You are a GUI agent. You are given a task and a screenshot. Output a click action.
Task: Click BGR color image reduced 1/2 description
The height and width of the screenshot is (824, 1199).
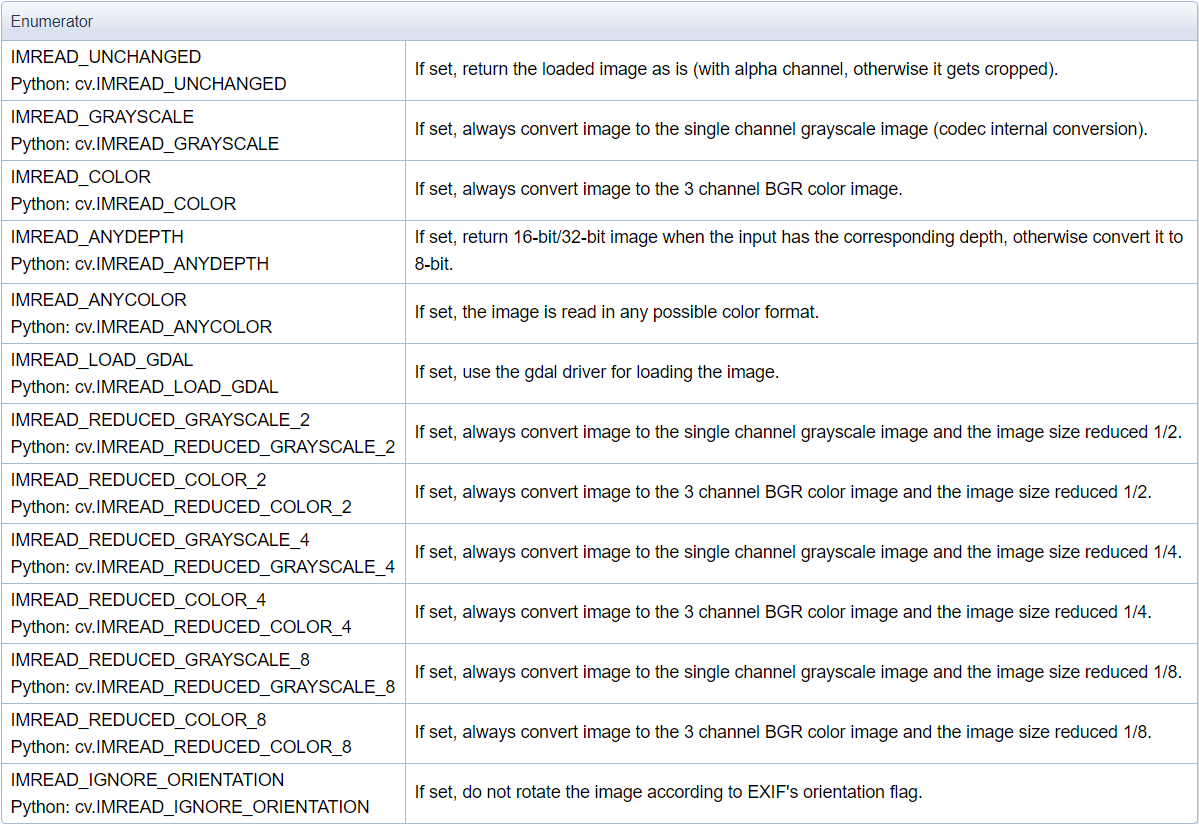pos(783,492)
